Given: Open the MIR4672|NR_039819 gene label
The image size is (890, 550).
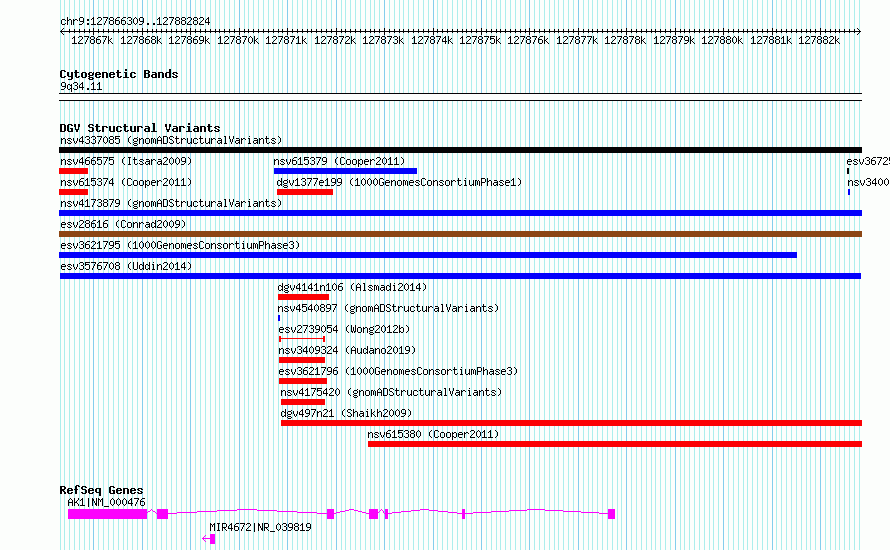Looking at the screenshot, I should point(261,527).
